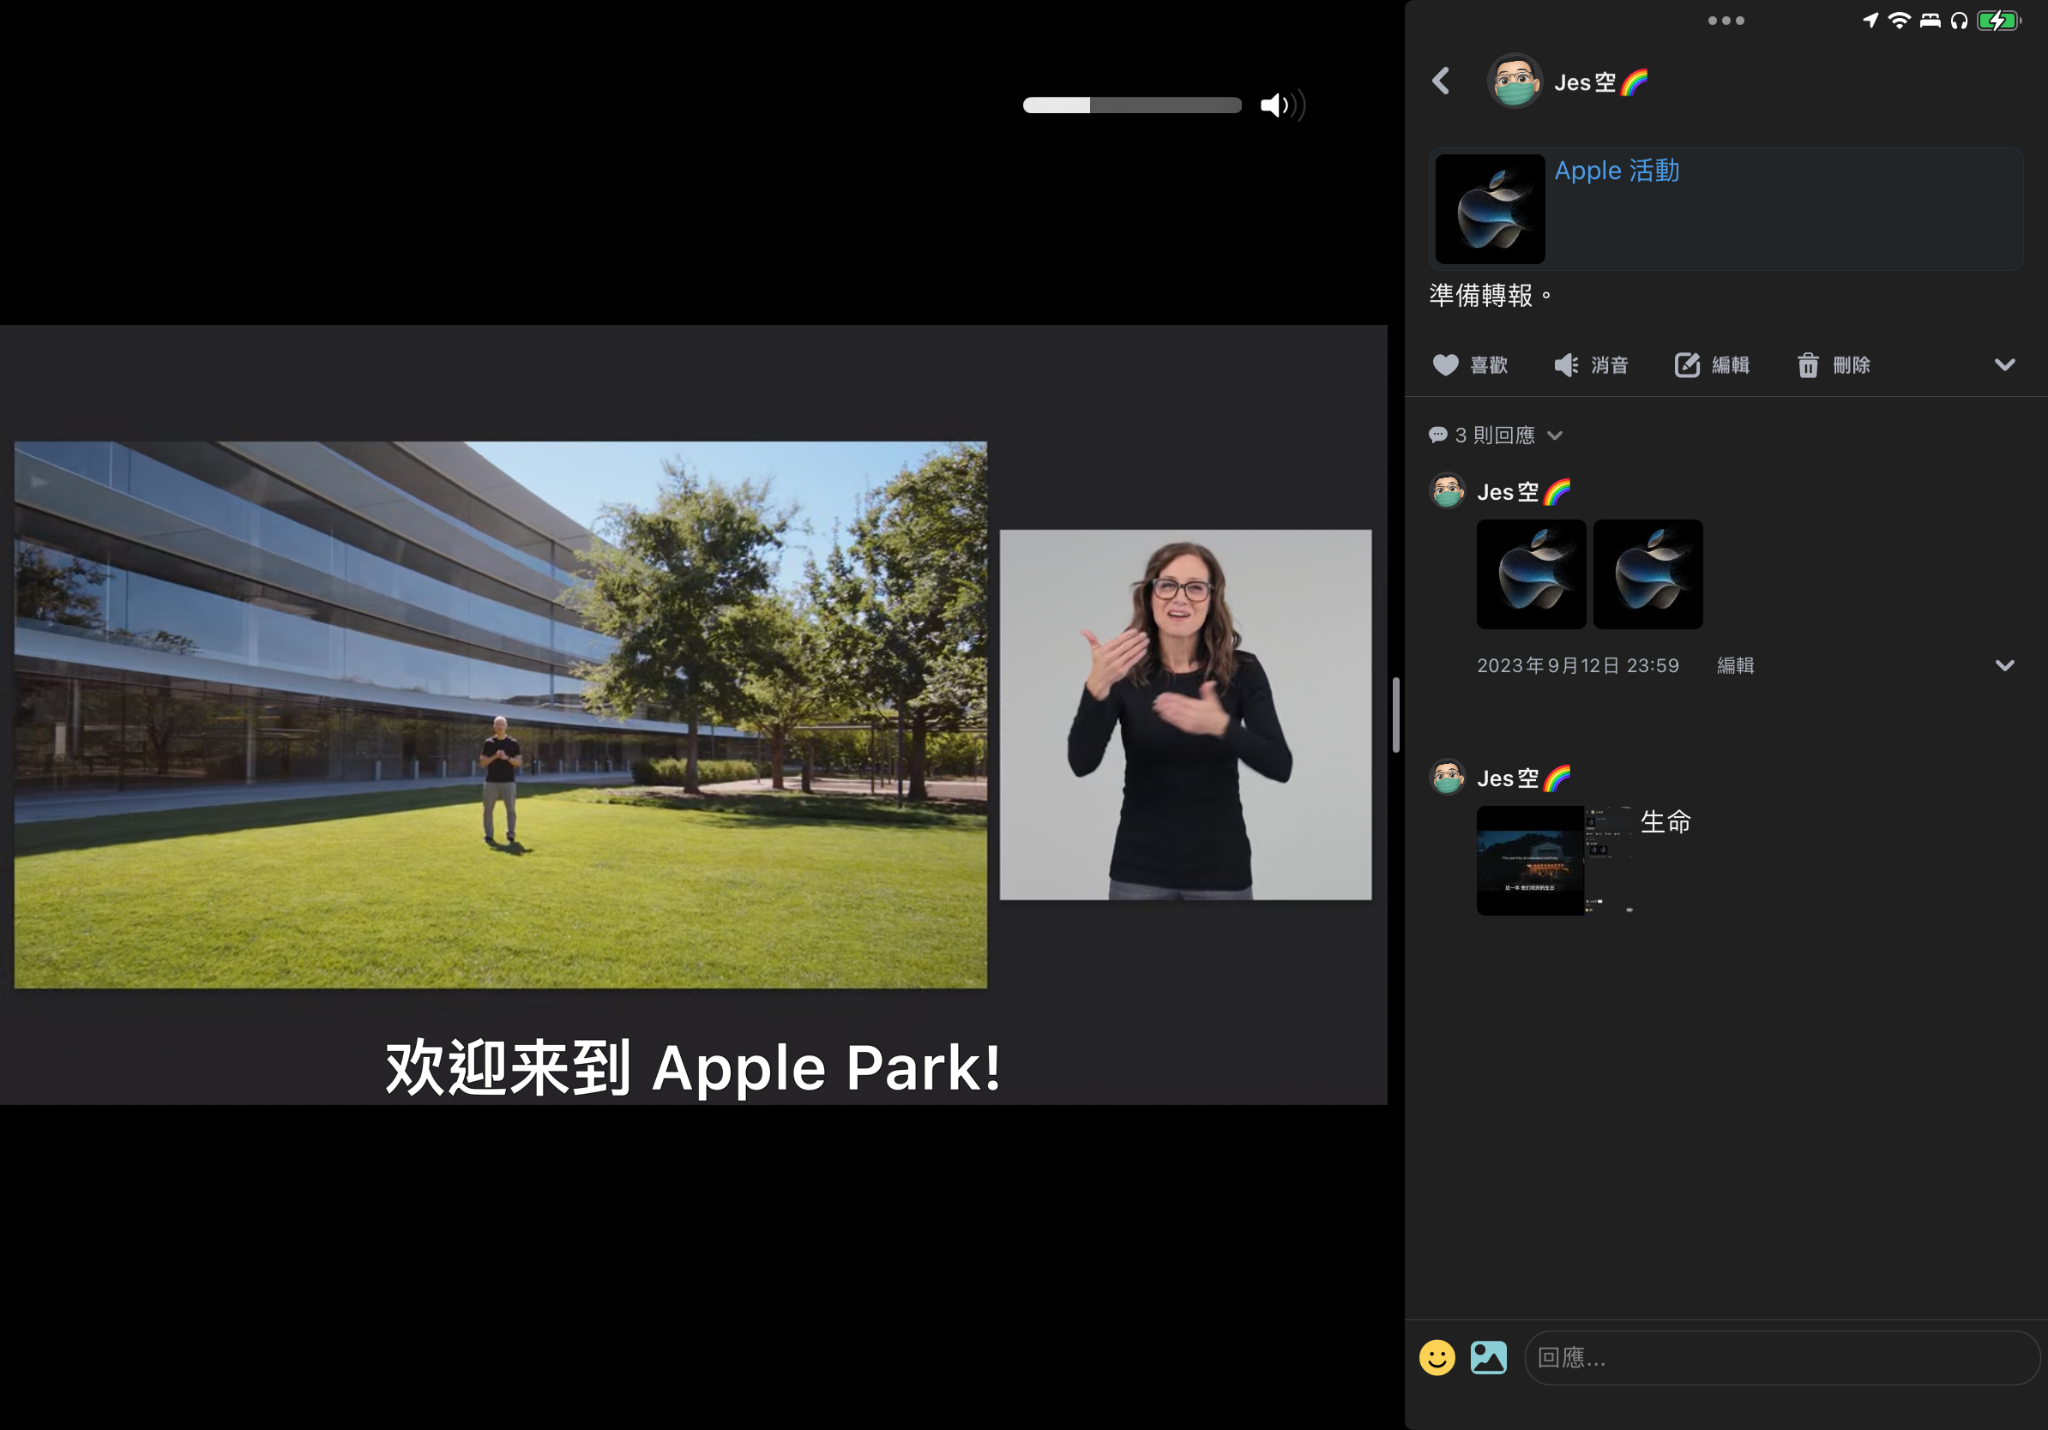The image size is (2048, 1430).
Task: Expand reply options chevron beside timestamp
Action: coord(2004,666)
